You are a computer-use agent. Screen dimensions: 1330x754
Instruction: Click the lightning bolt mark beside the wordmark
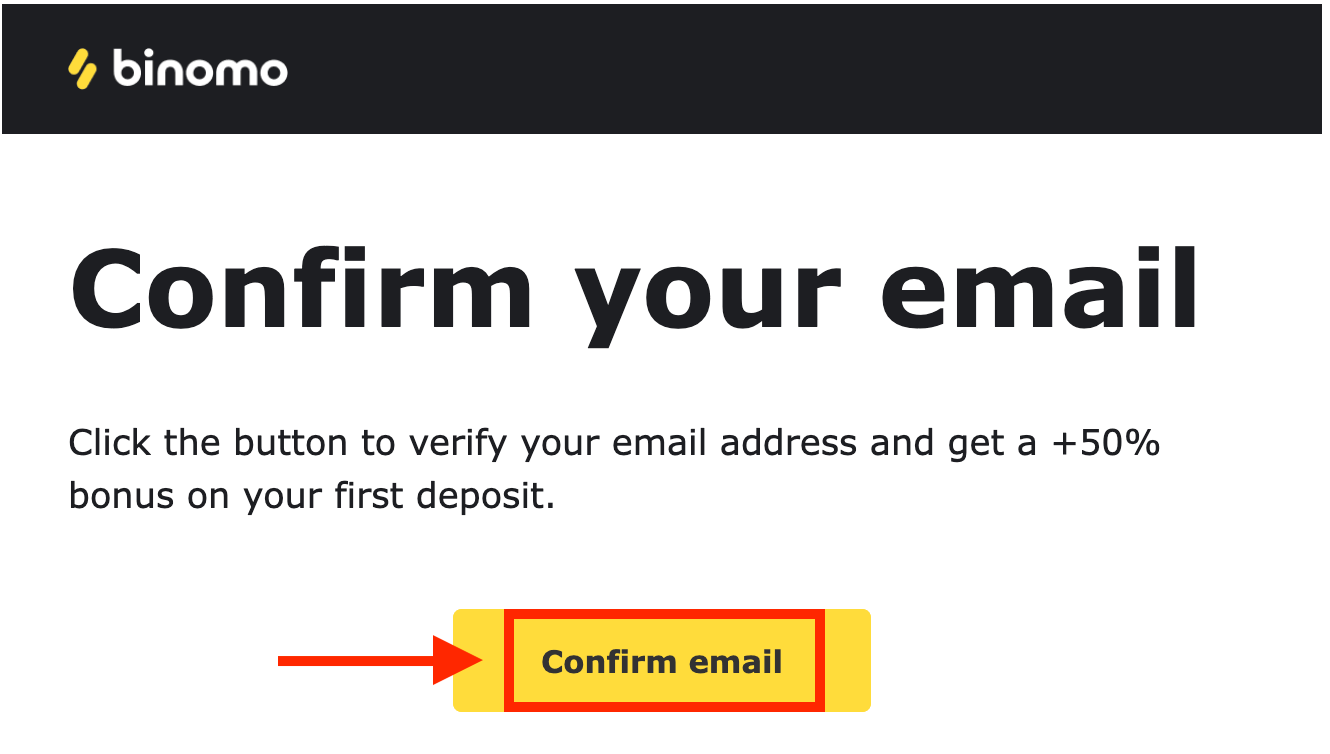81,69
